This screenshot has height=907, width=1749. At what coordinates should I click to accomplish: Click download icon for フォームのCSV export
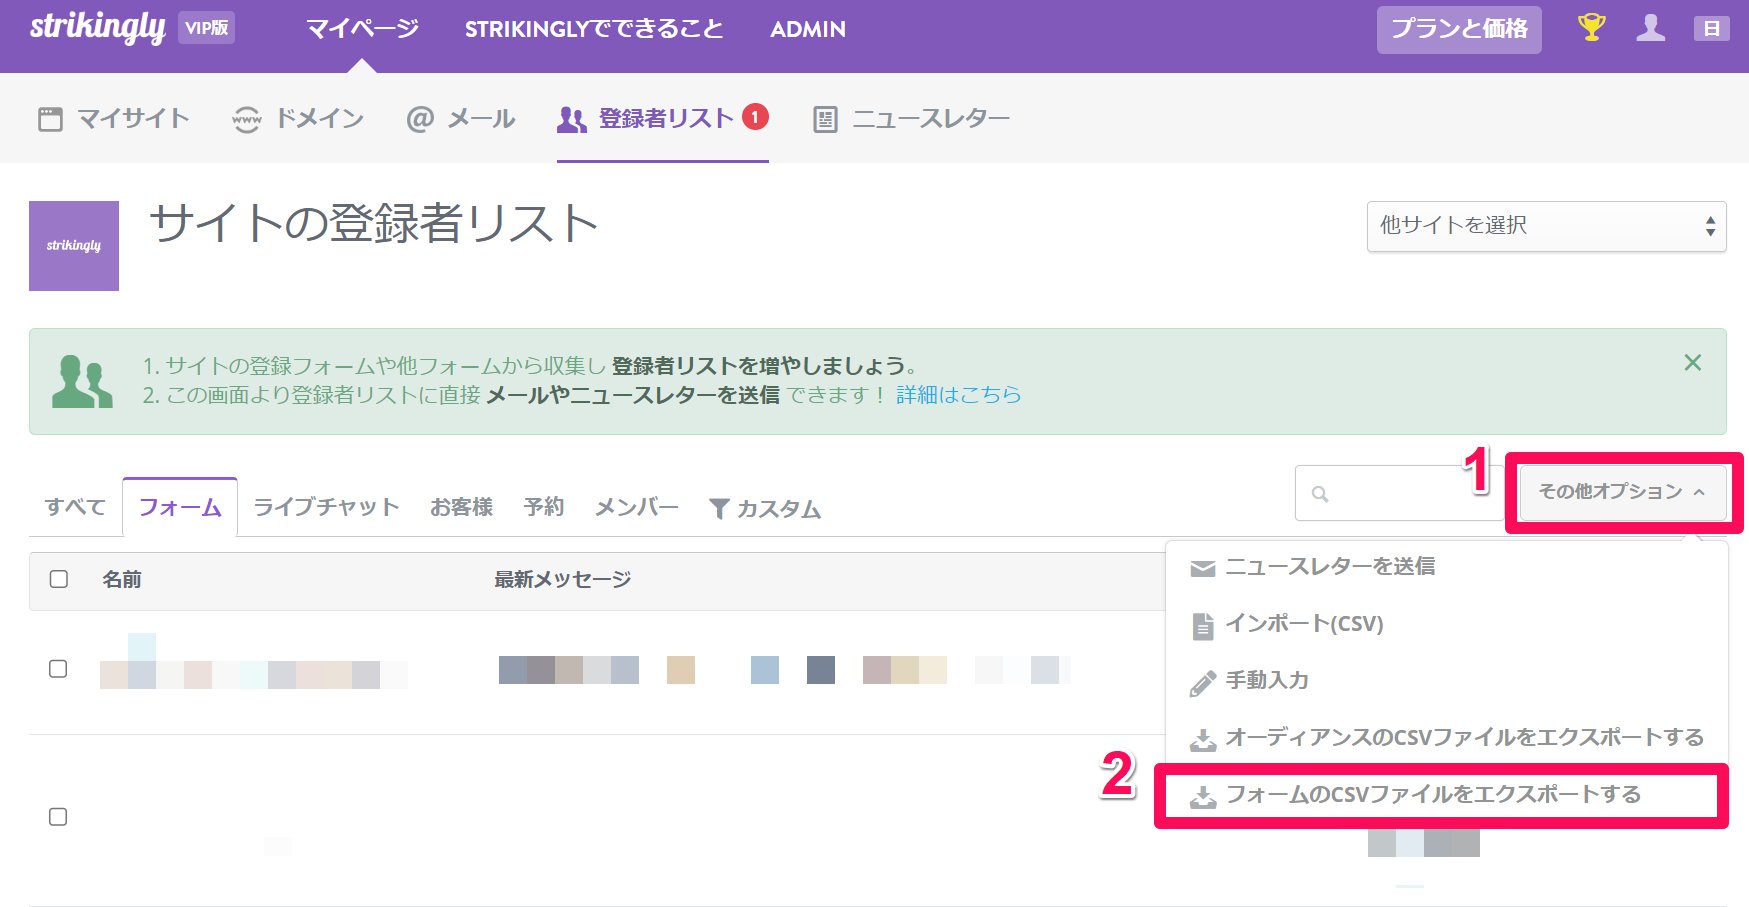[x=1203, y=797]
